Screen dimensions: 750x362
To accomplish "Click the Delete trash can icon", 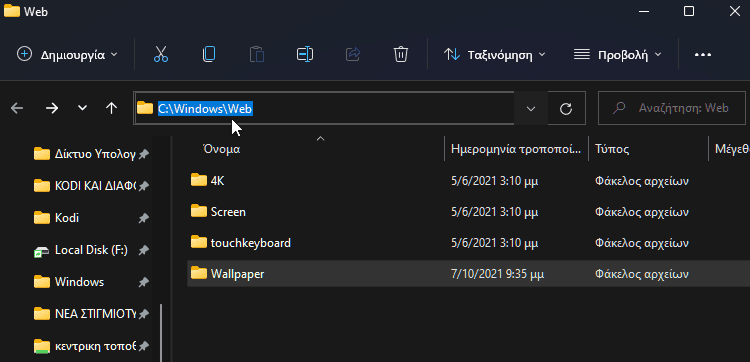I will [x=400, y=54].
